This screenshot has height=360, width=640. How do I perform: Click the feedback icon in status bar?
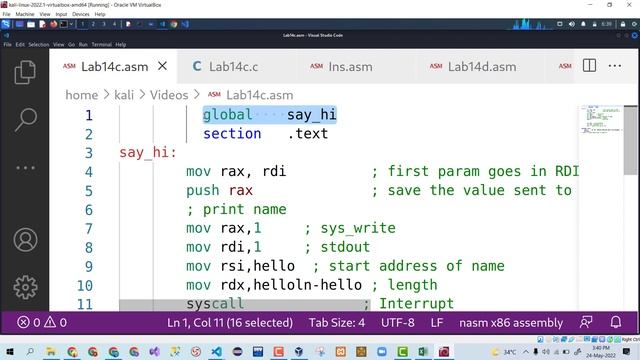586,322
